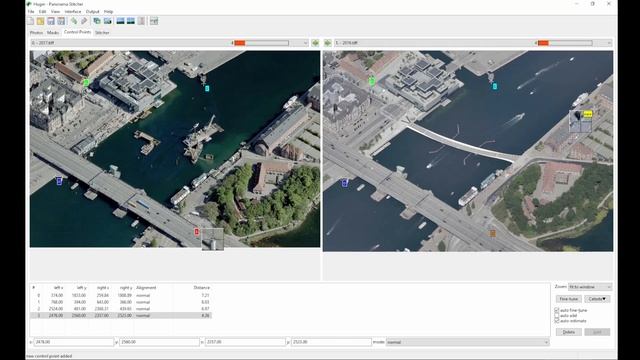
Task: Click the gray Redo arrow icon
Action: point(84,21)
